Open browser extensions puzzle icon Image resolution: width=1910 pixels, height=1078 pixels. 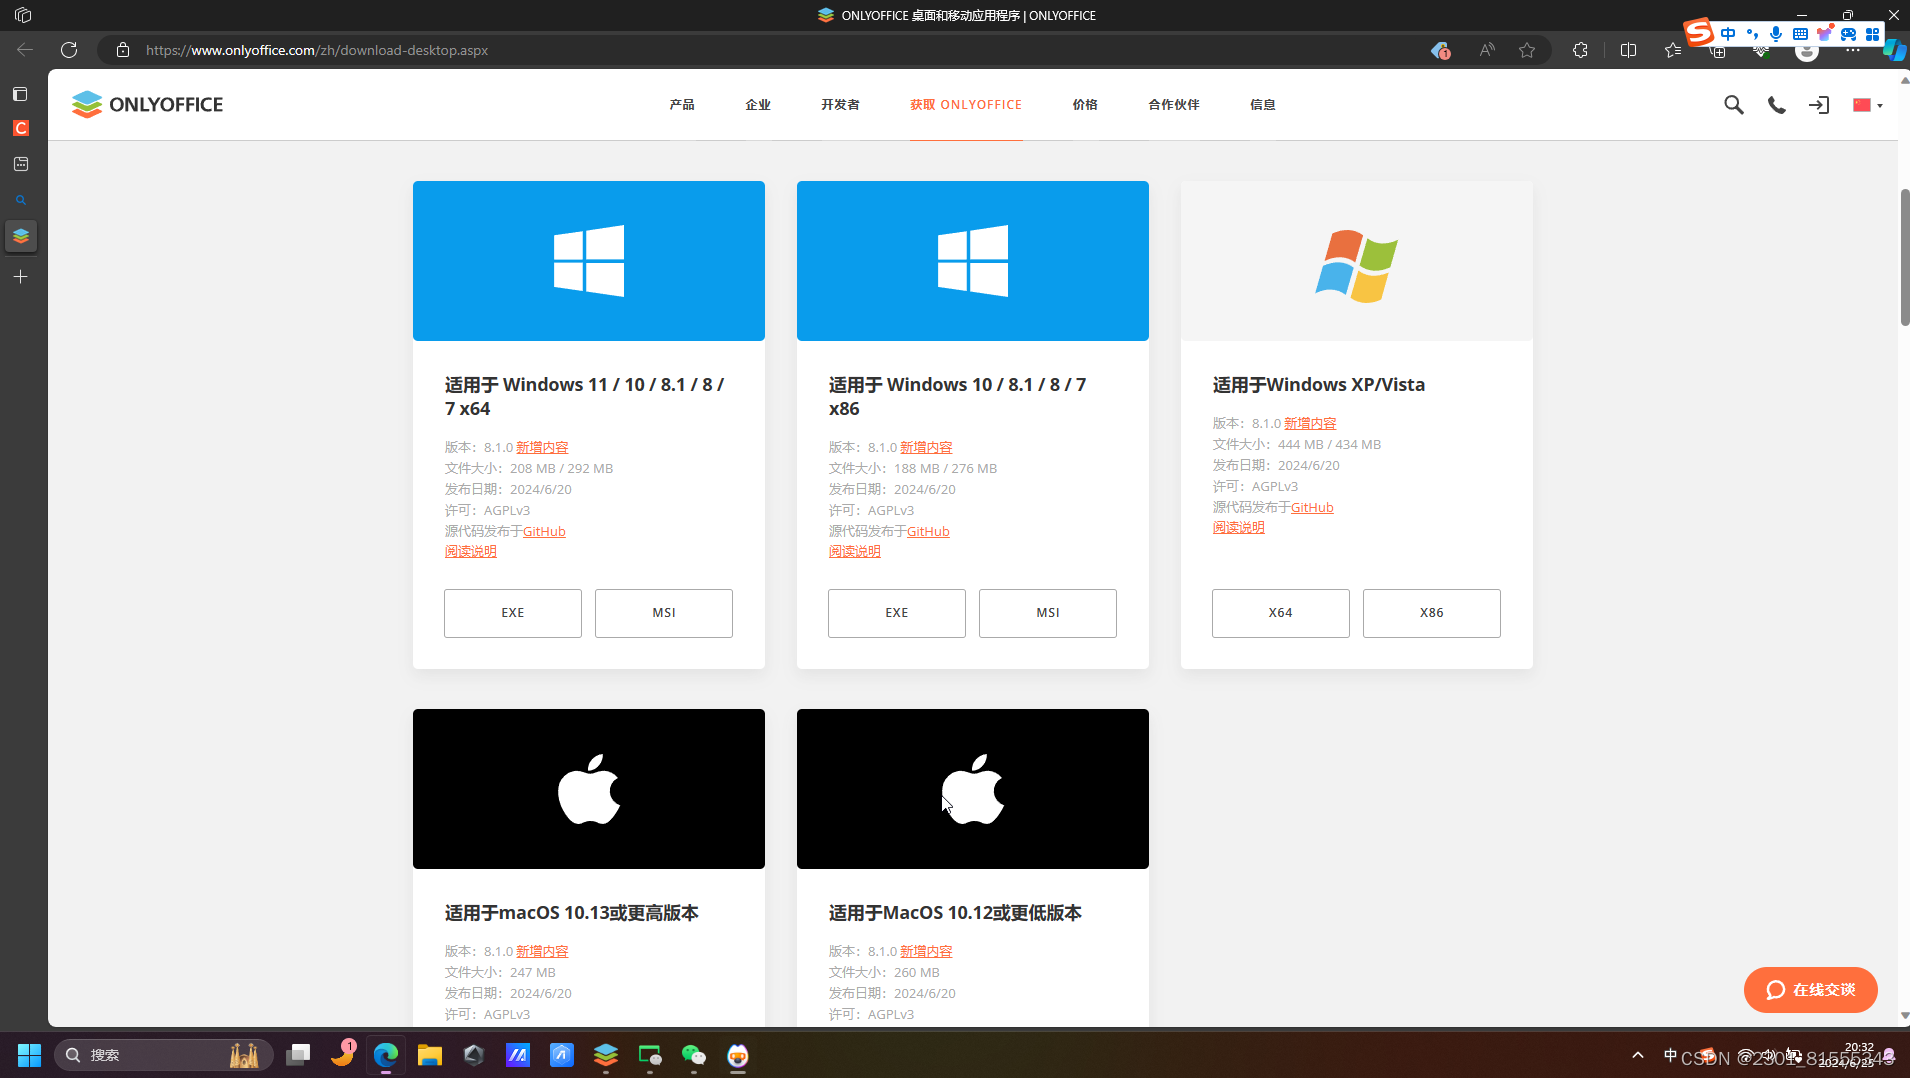[x=1580, y=50]
